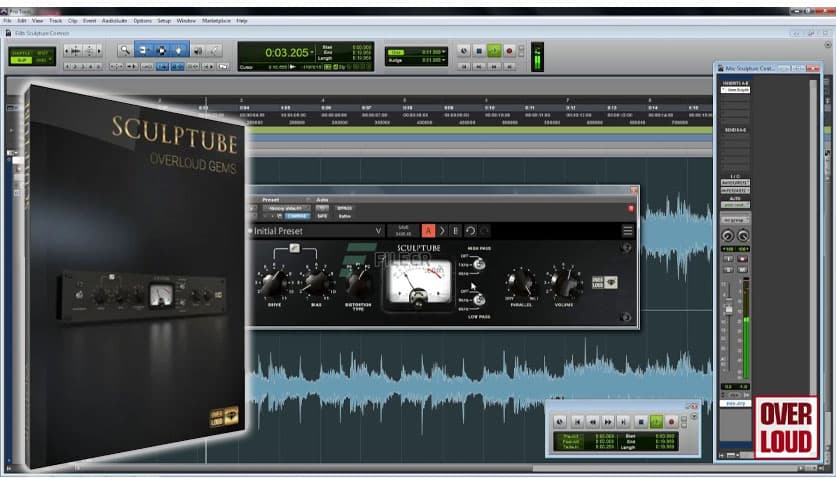
Task: Click the Slip edit mode button
Action: pos(21,60)
